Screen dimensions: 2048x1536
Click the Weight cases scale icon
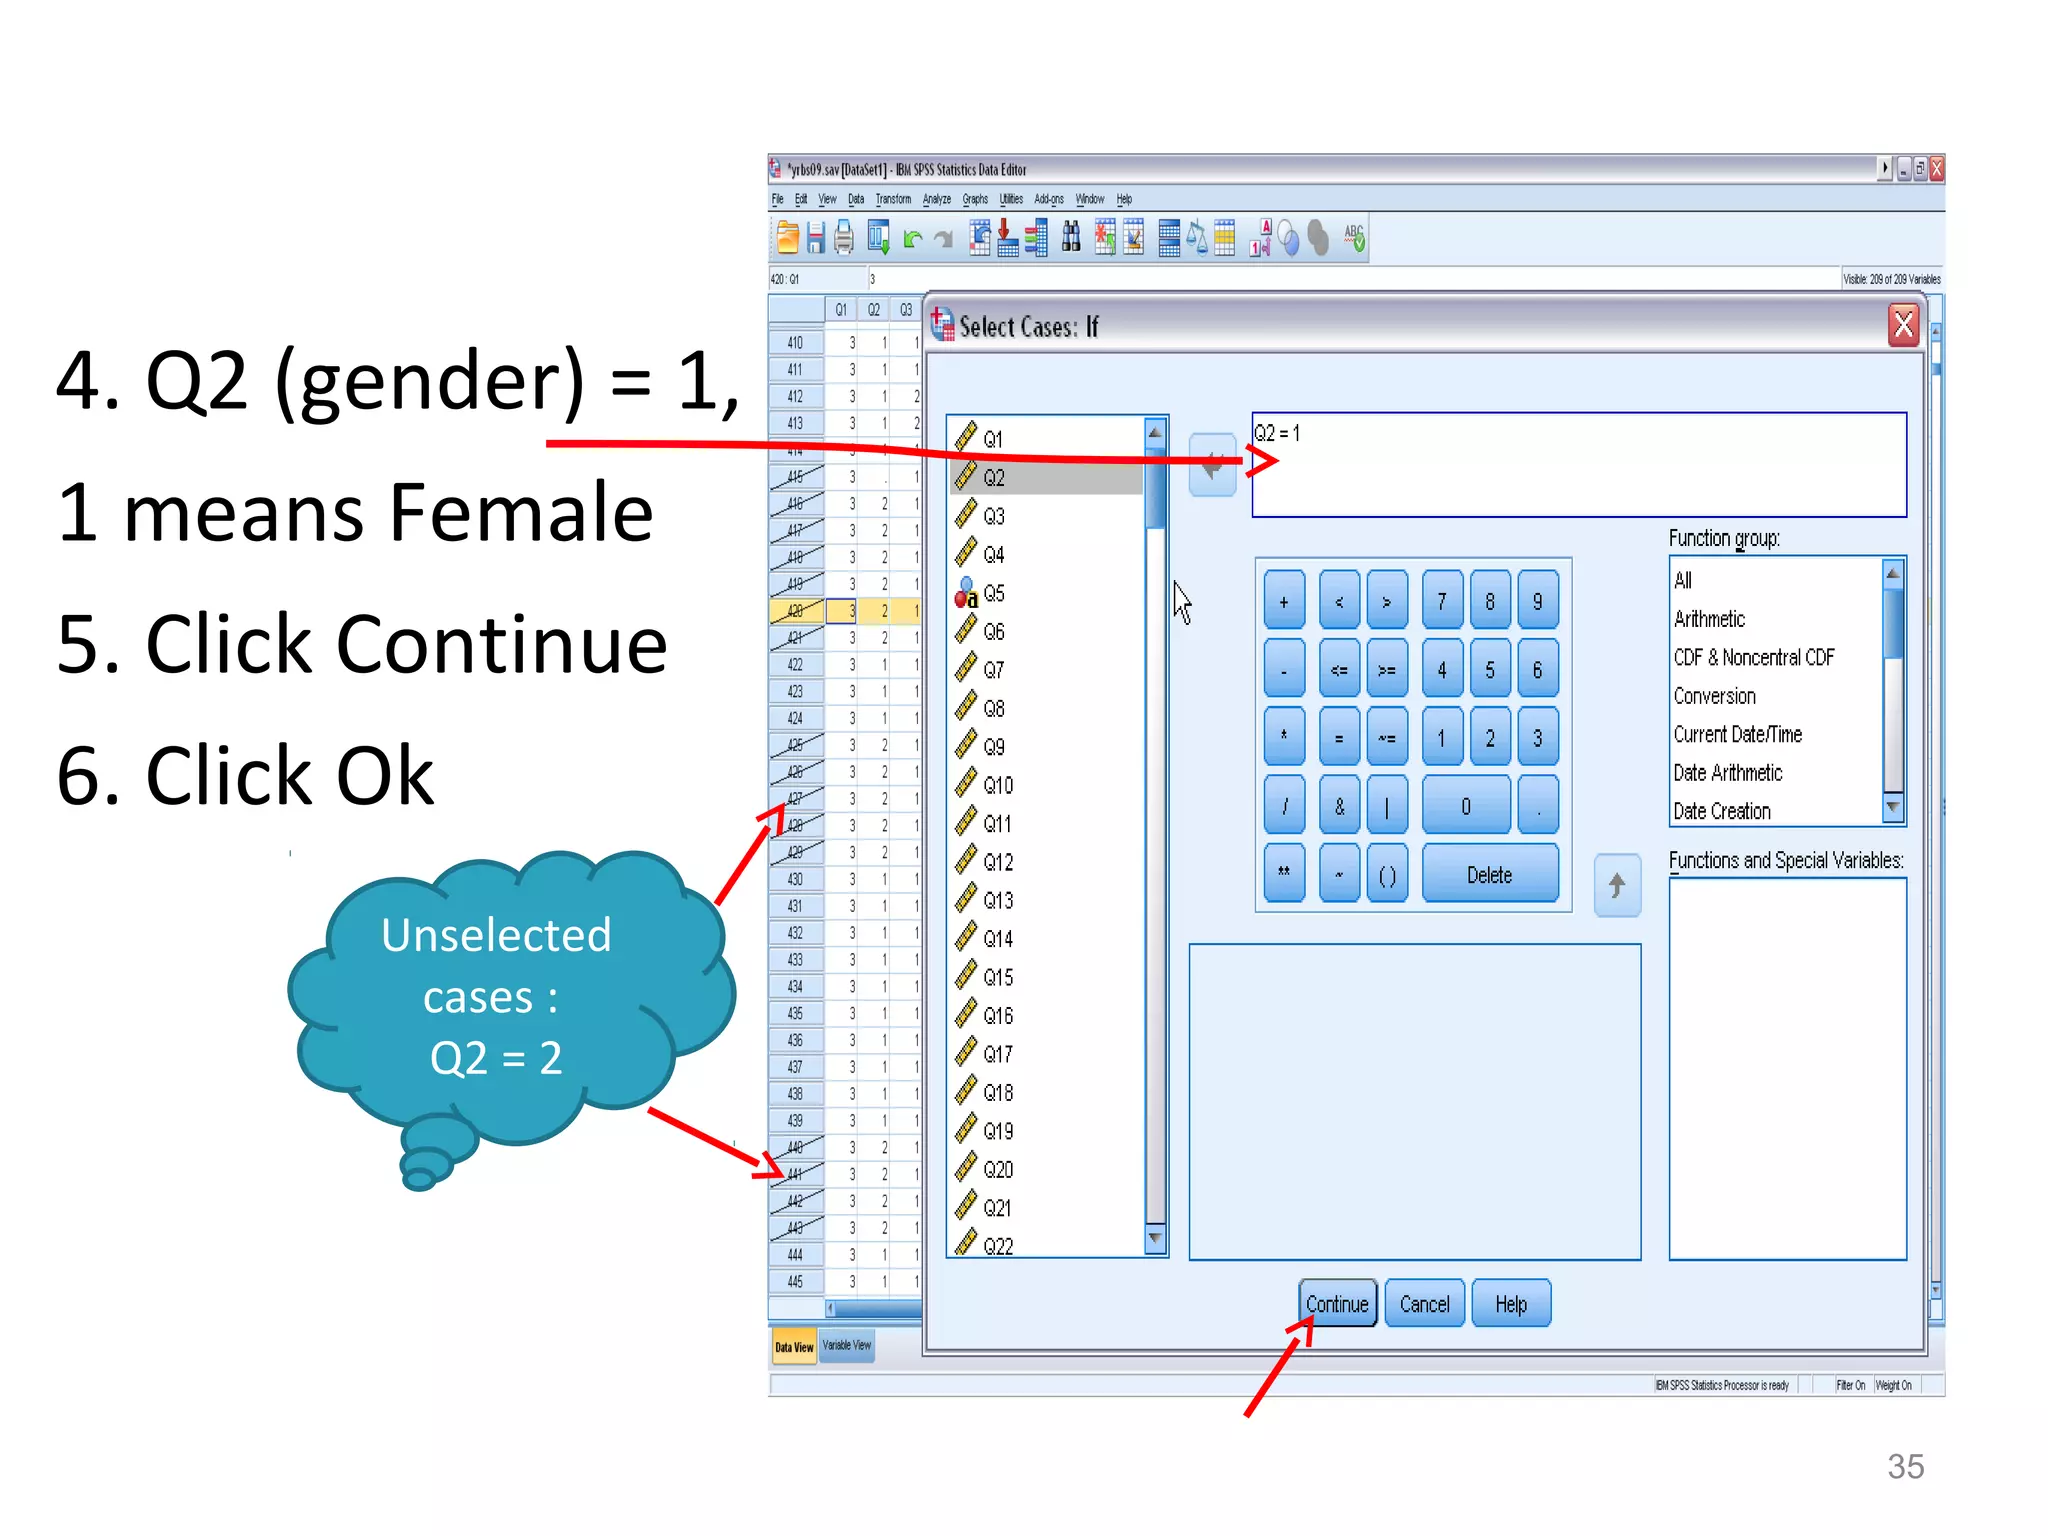pyautogui.click(x=1197, y=237)
